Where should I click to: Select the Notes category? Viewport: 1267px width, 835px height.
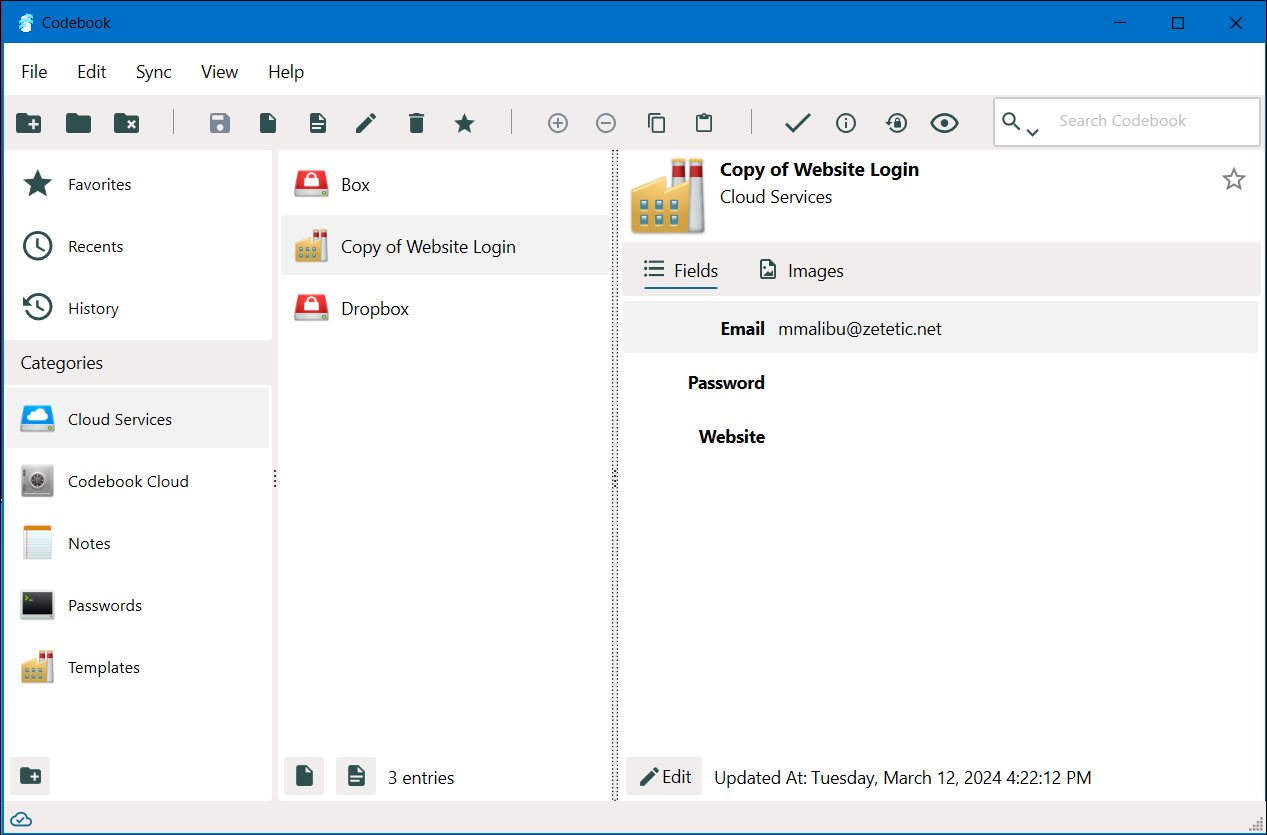[x=138, y=544]
